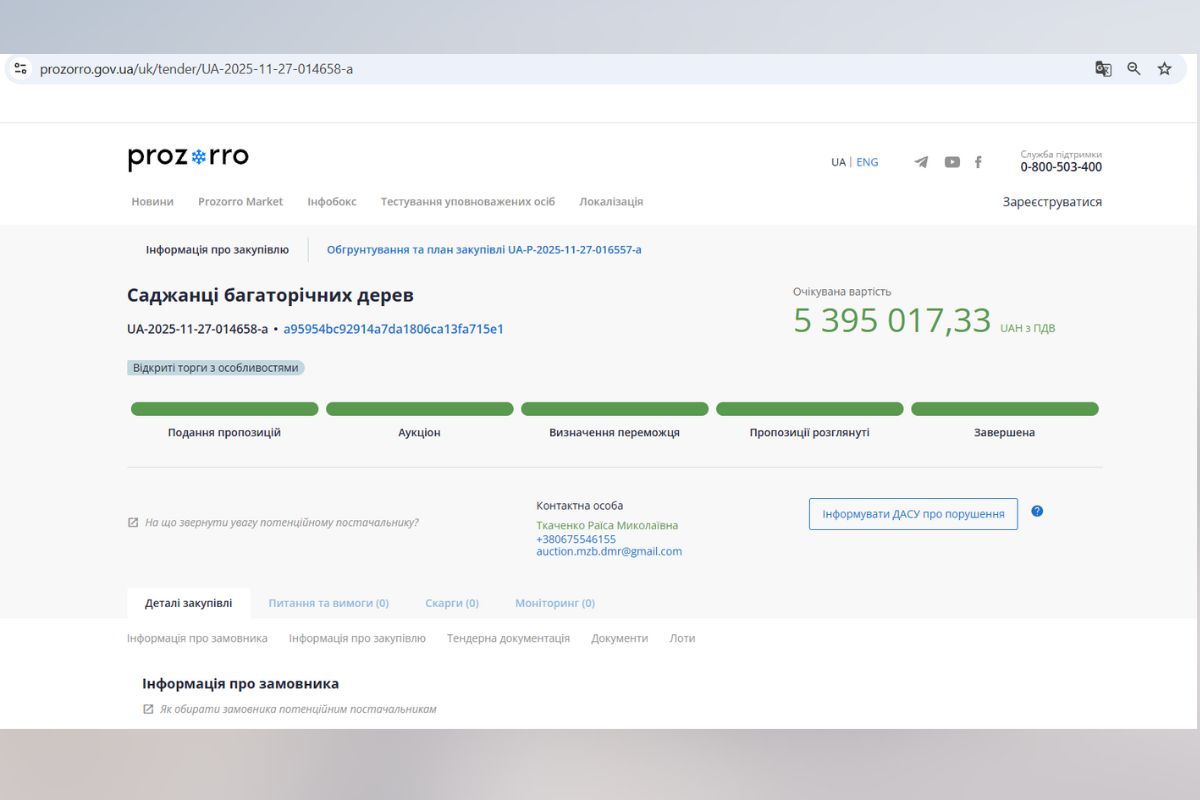Bookmark the page via the star icon
Screen dimensions: 1200x800
coord(1163,69)
